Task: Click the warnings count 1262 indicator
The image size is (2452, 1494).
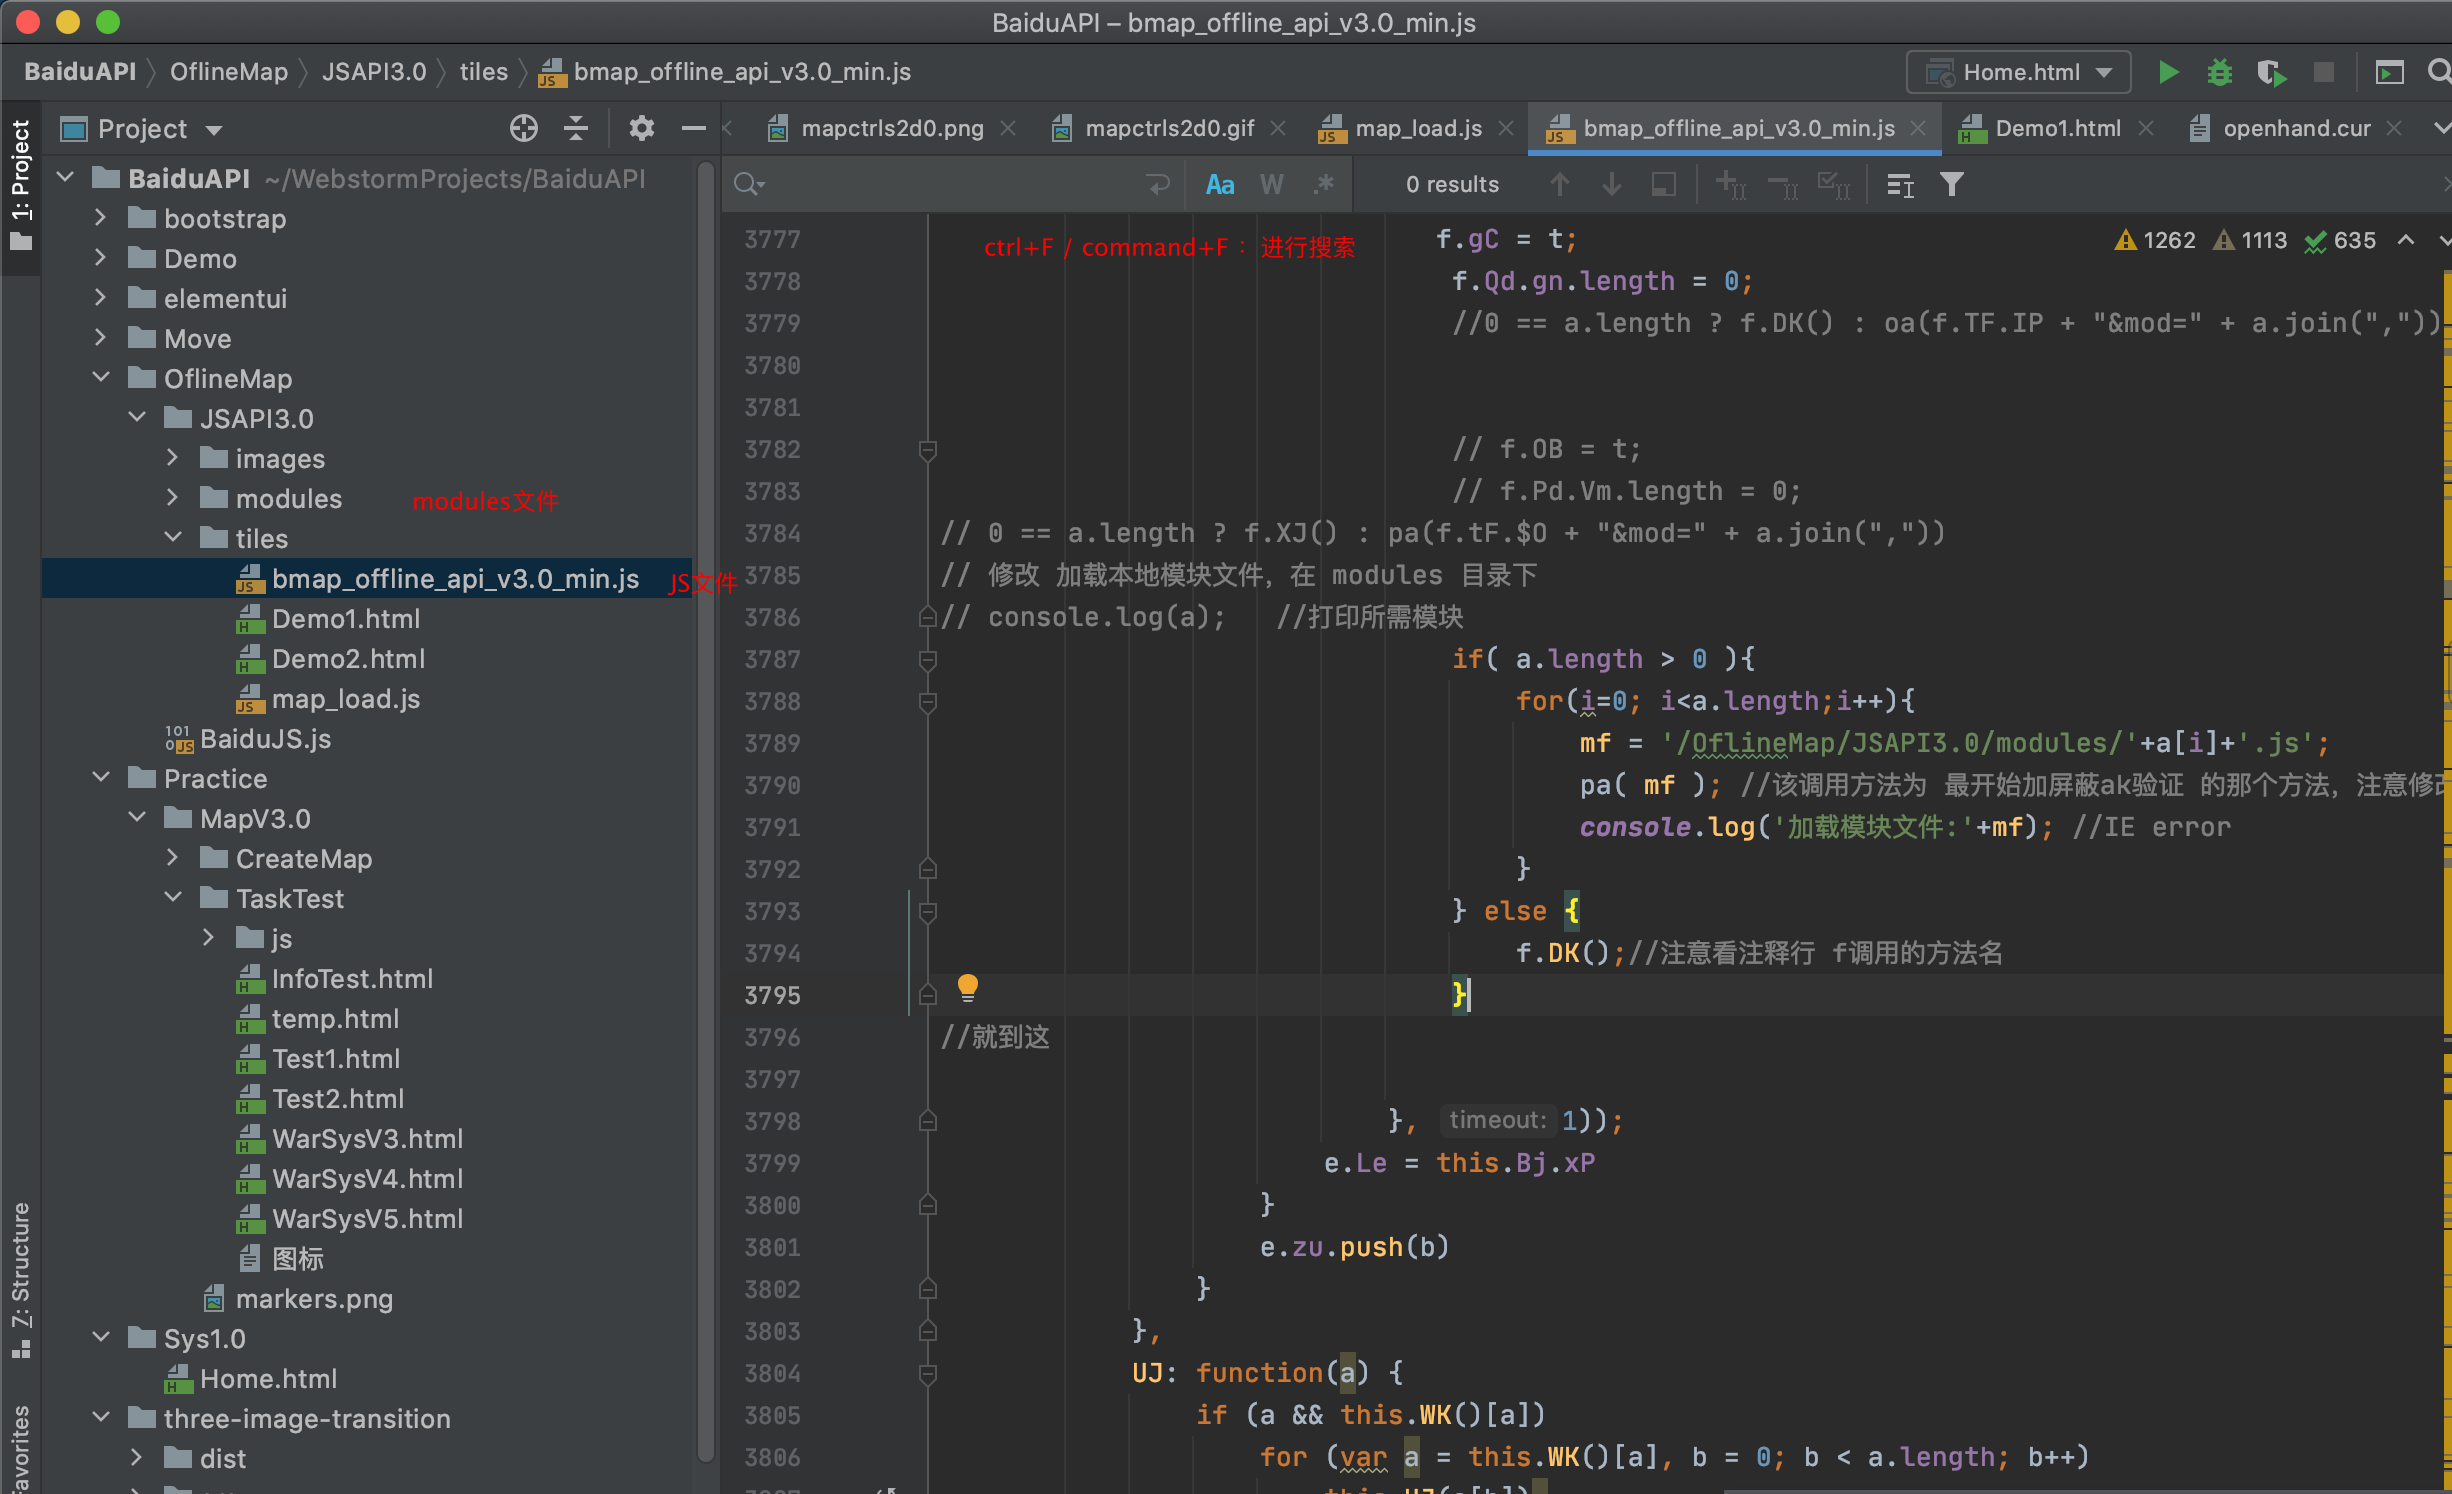Action: tap(2155, 241)
